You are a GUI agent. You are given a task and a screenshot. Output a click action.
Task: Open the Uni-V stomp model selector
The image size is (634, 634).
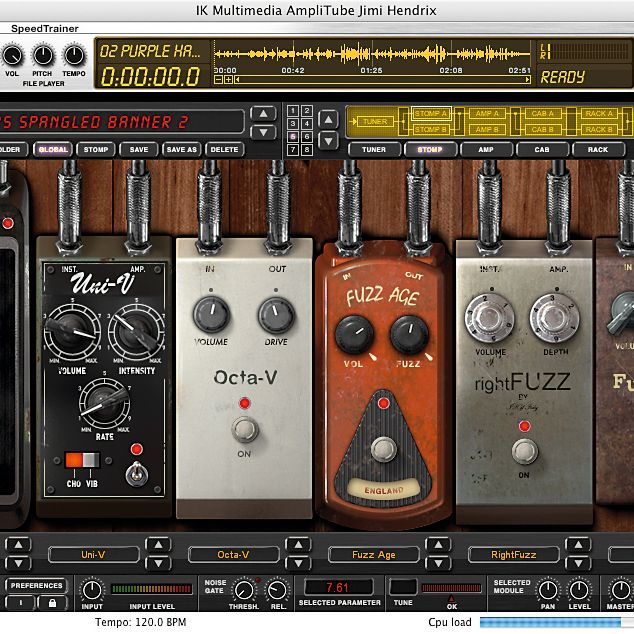click(x=93, y=554)
